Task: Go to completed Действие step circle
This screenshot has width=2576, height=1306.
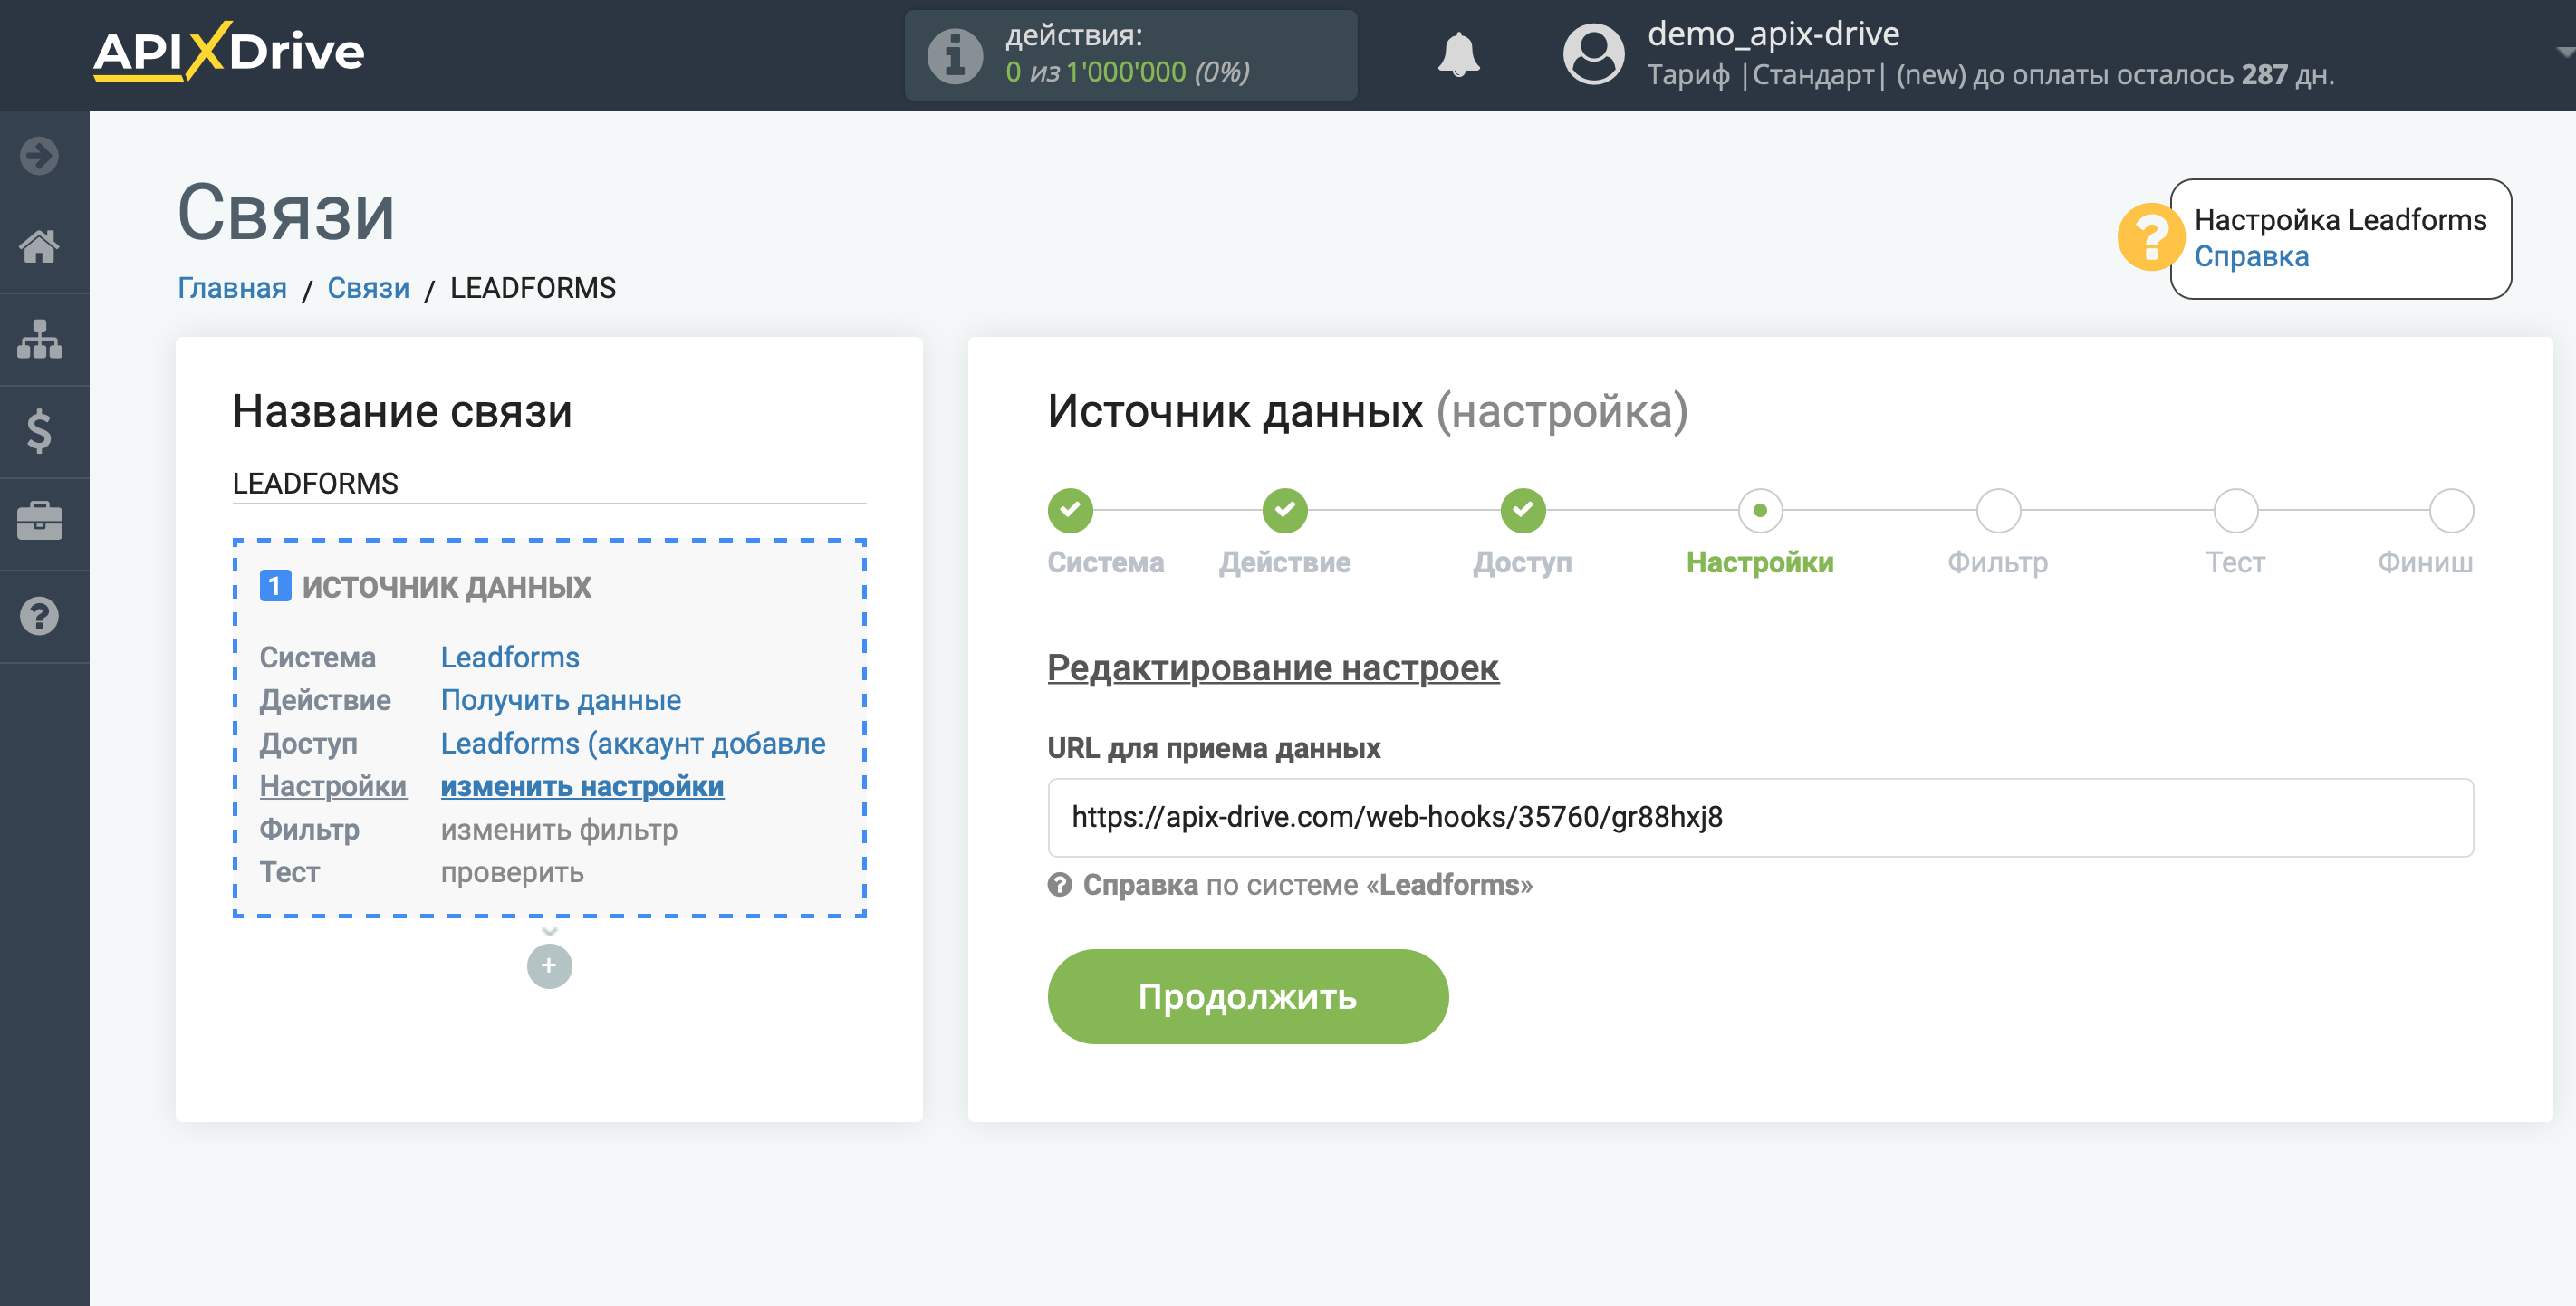Action: pos(1285,511)
